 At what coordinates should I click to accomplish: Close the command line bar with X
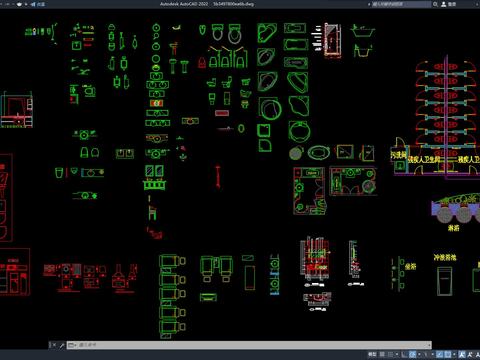53,345
